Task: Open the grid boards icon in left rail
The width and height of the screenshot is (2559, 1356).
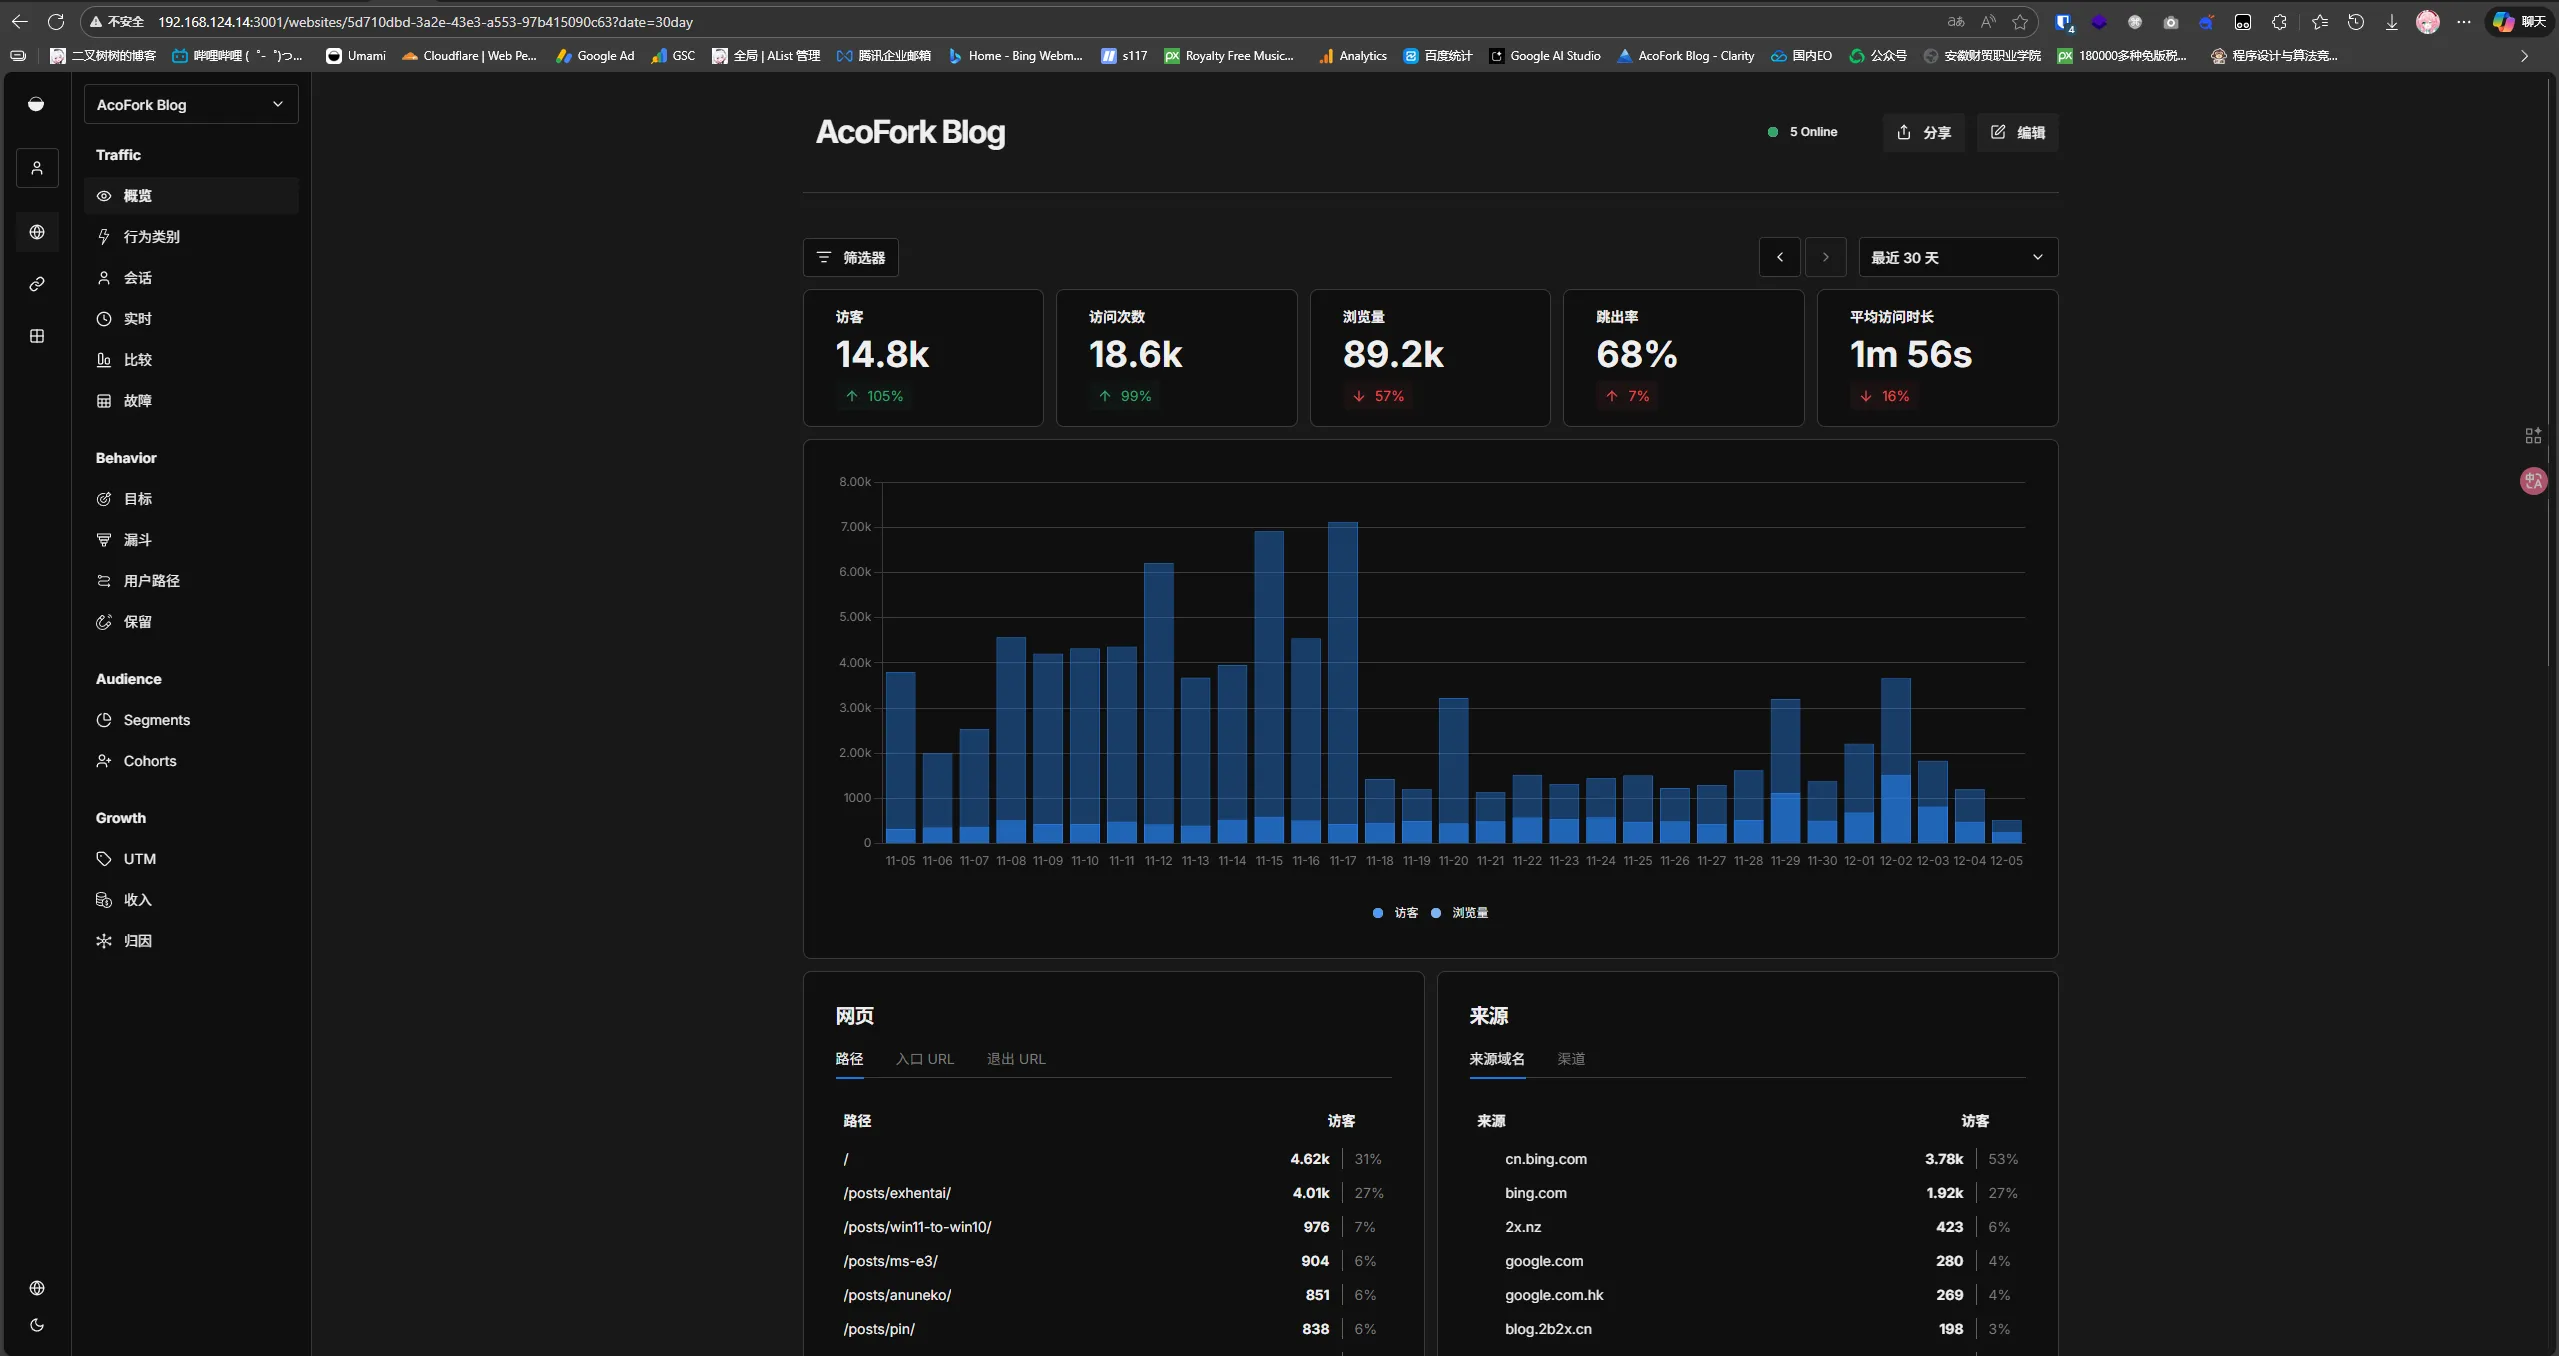Action: click(37, 336)
